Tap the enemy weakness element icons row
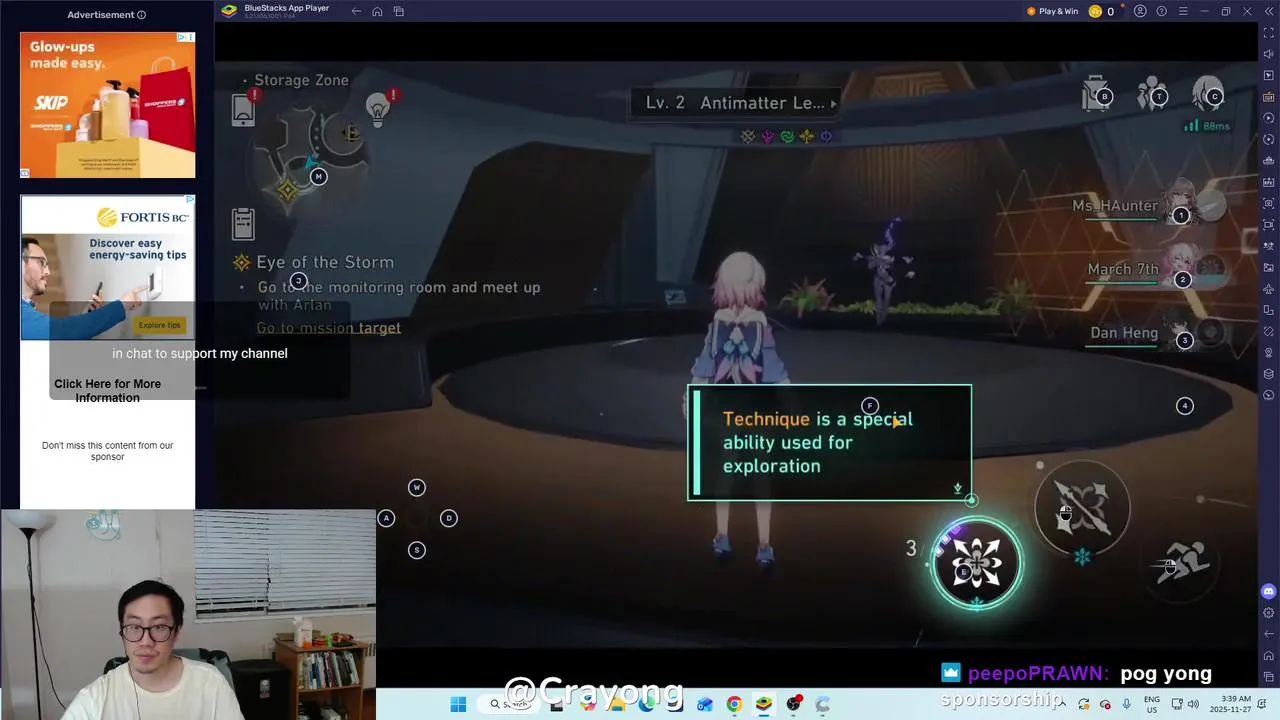Viewport: 1280px width, 720px height. click(787, 136)
